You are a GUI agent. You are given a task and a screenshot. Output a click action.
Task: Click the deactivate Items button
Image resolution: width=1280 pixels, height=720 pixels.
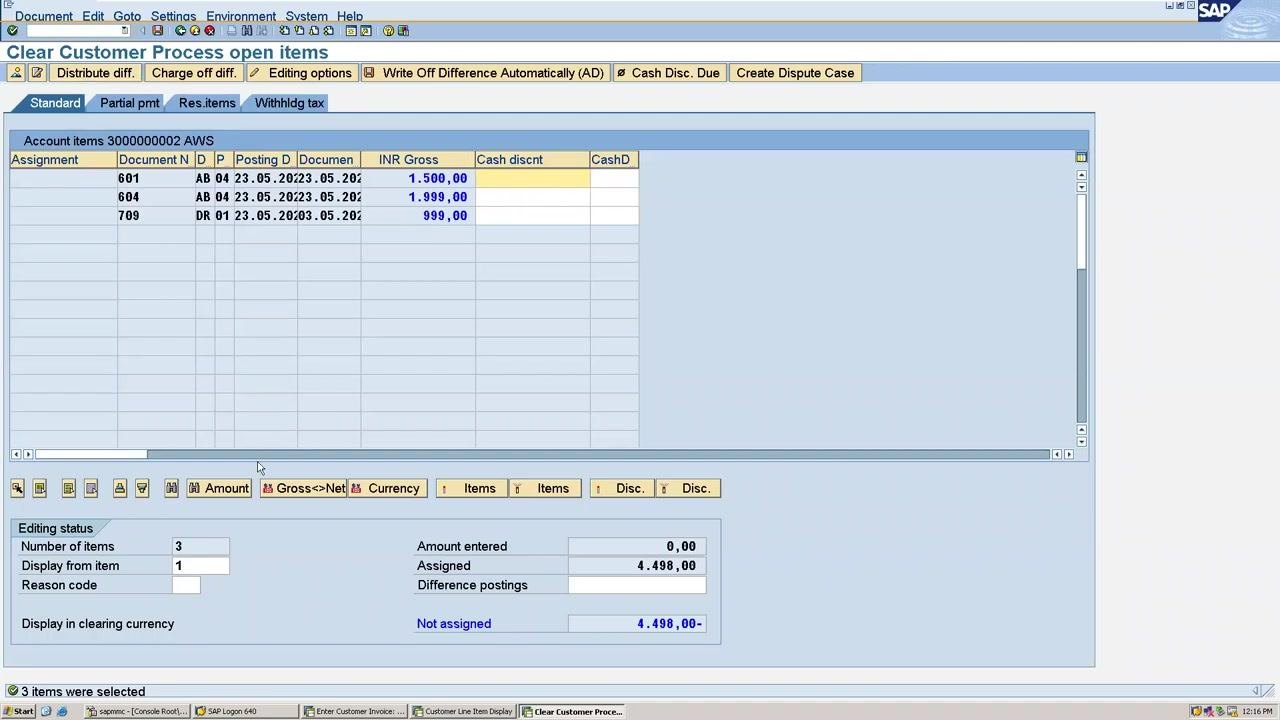pyautogui.click(x=545, y=488)
